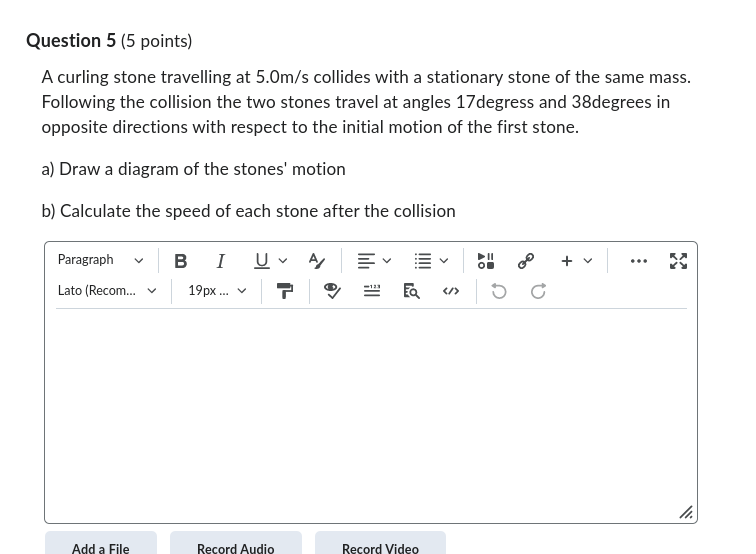Toggle bold formatting
Viewport: 756px width, 554px height.
click(181, 261)
